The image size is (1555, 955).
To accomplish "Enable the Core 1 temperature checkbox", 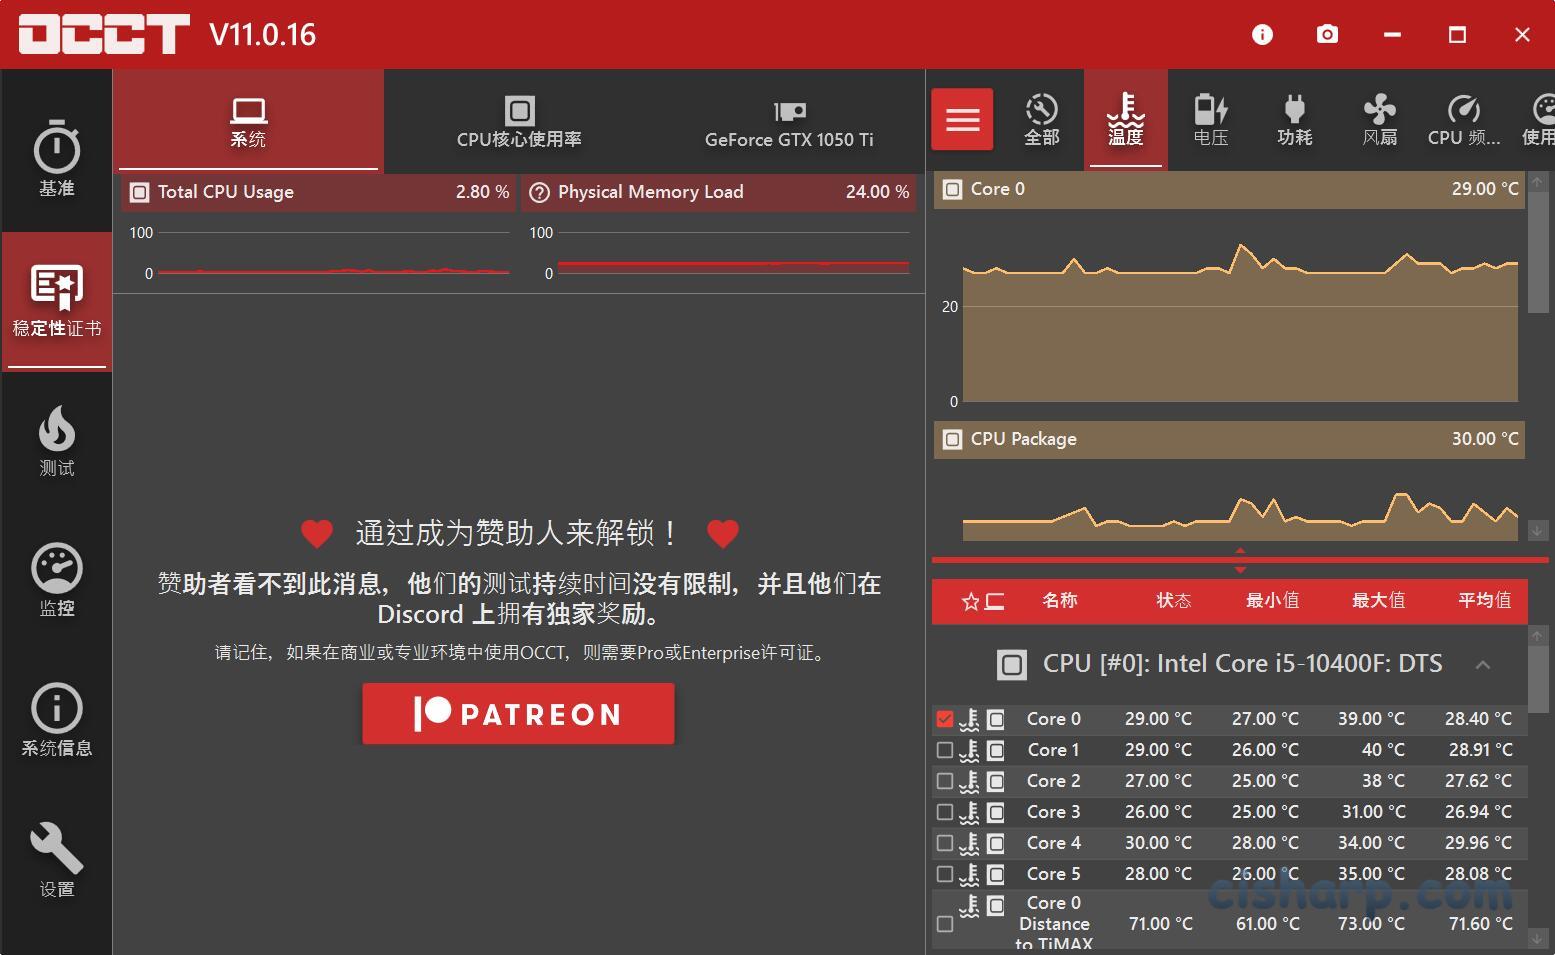I will pos(945,749).
